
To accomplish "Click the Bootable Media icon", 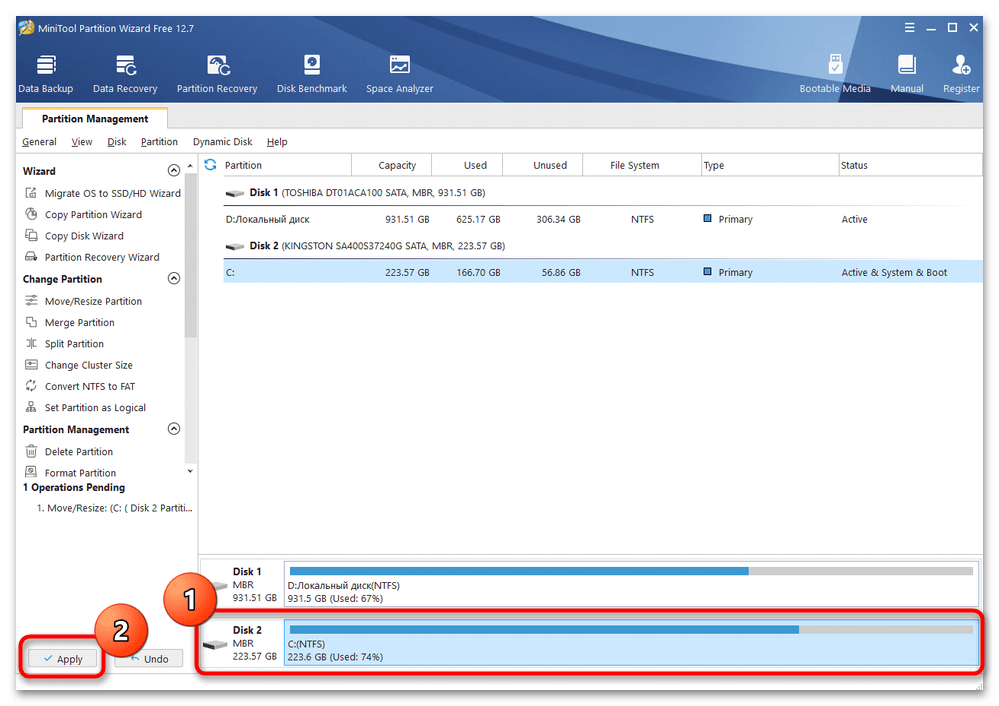I will [835, 74].
